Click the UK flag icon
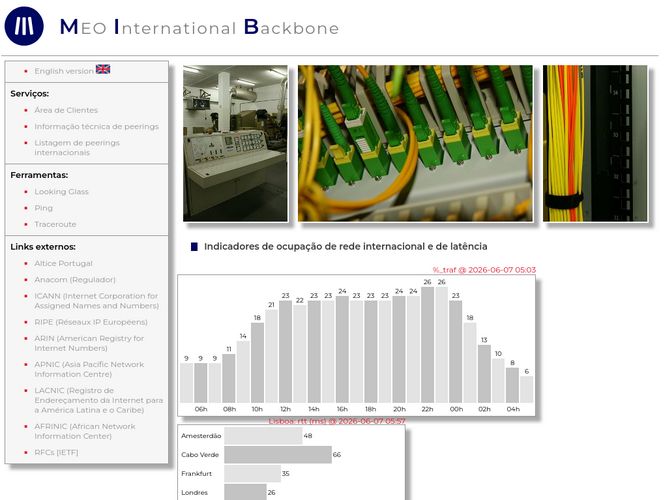668x500 pixels. pyautogui.click(x=103, y=69)
